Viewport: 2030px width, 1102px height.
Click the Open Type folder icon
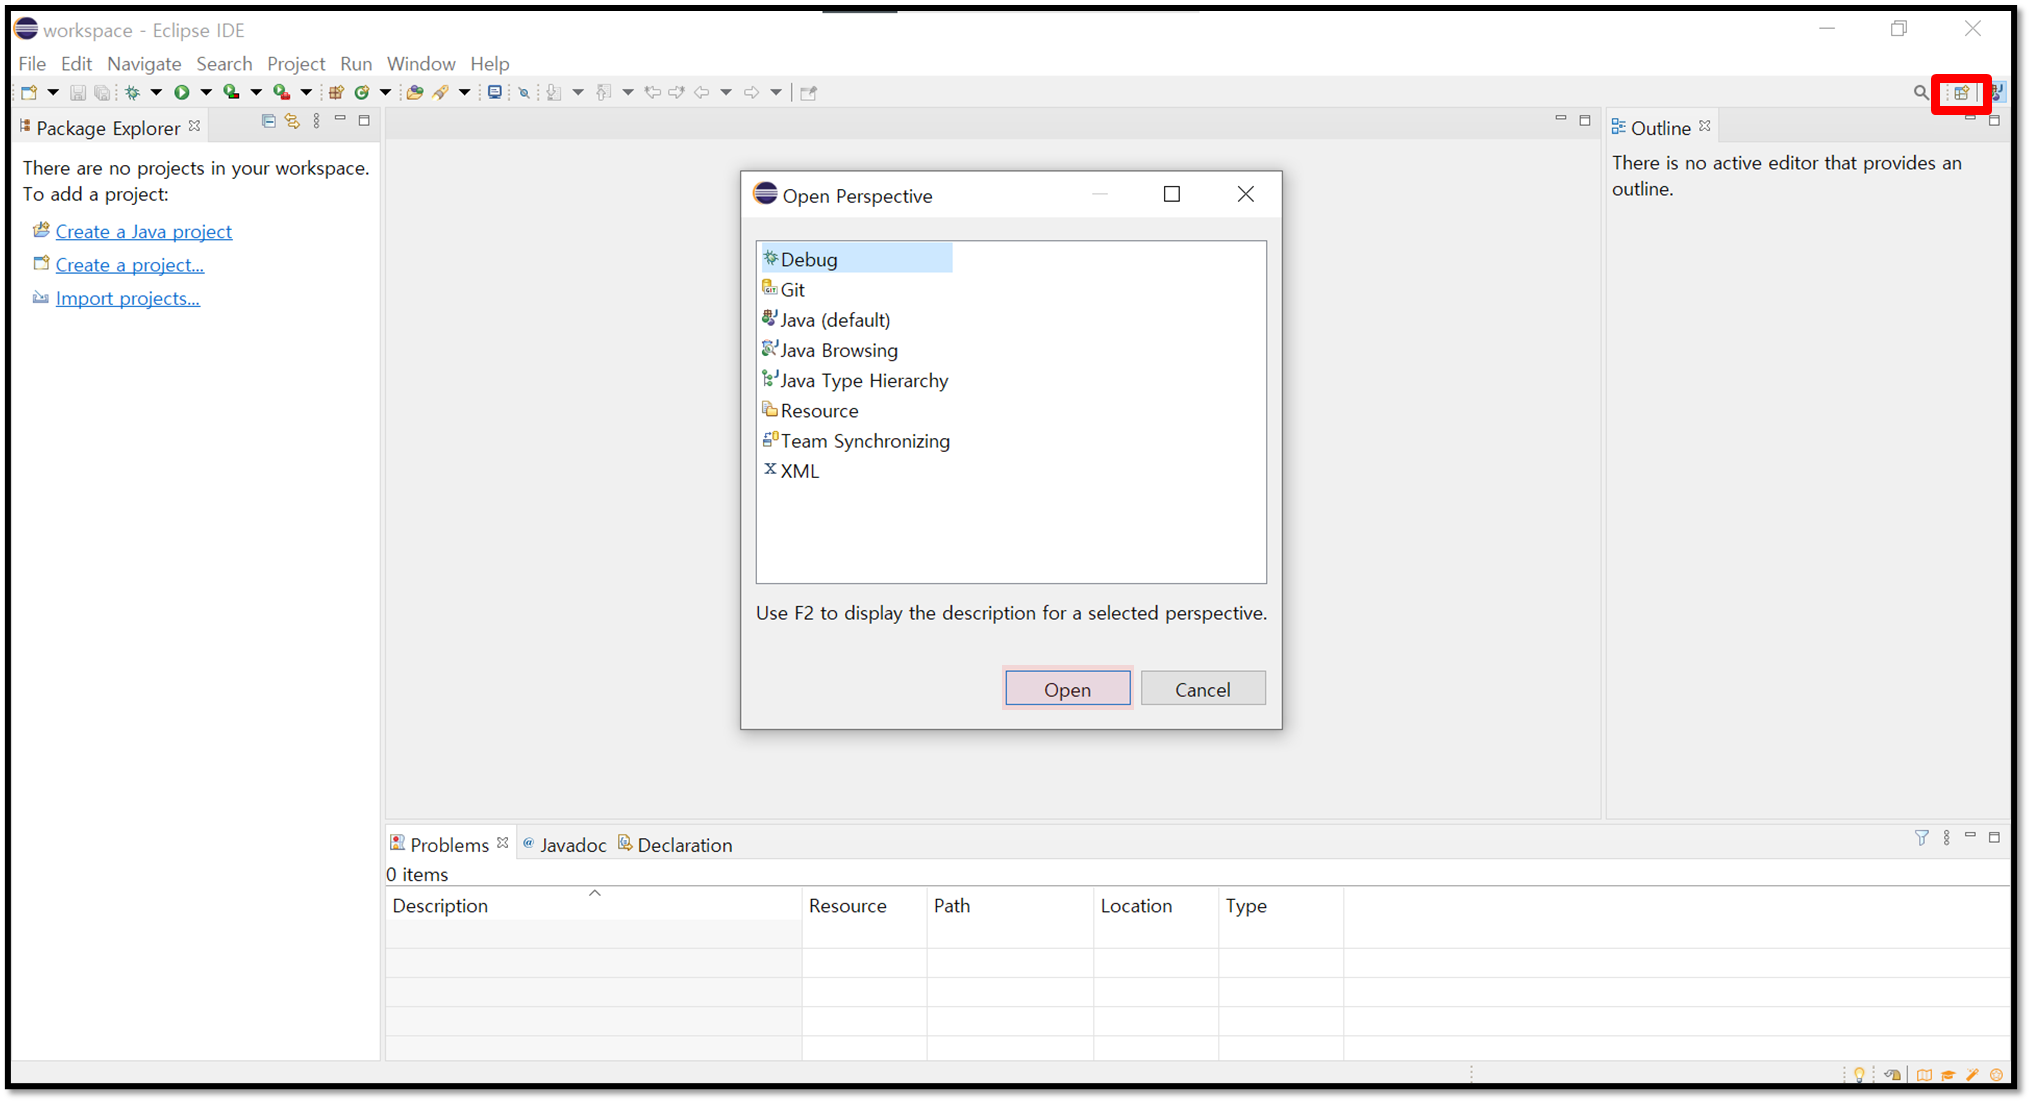(414, 92)
